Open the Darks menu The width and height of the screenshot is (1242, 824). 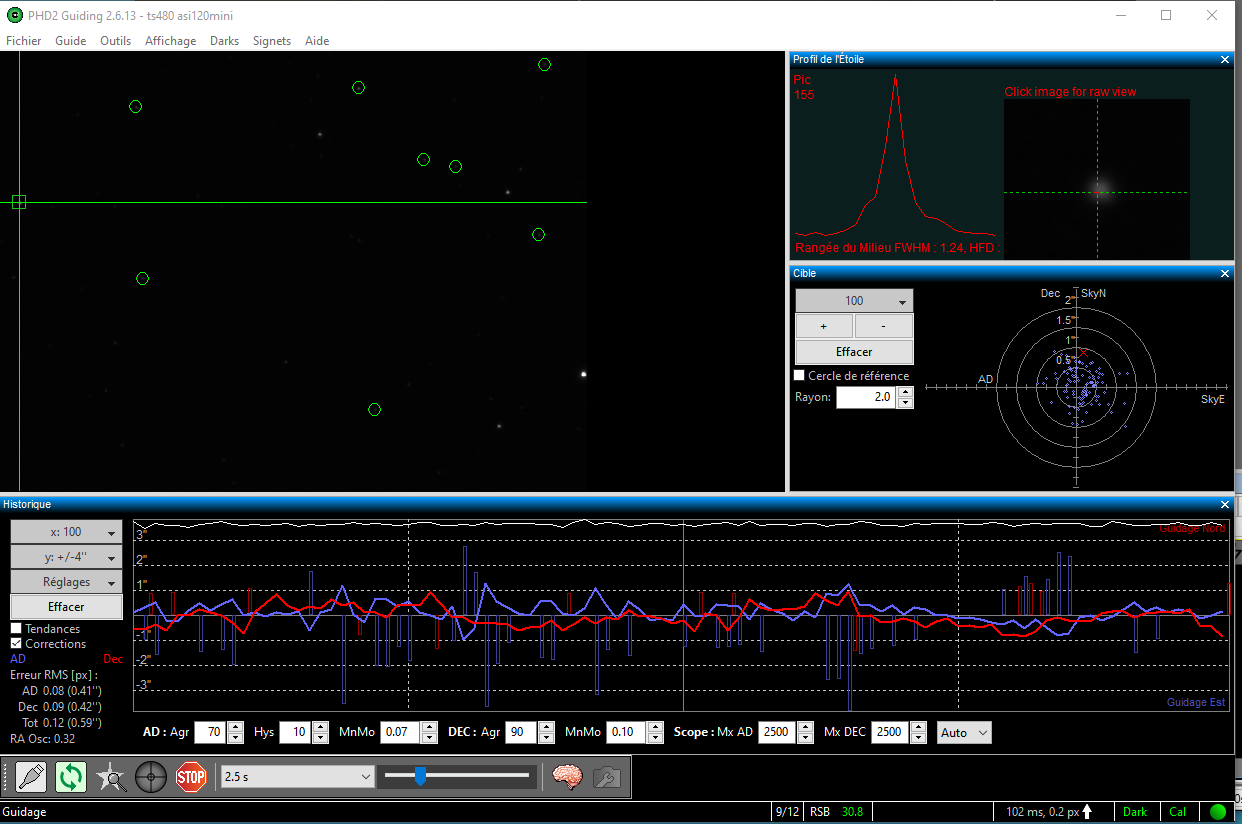[225, 41]
